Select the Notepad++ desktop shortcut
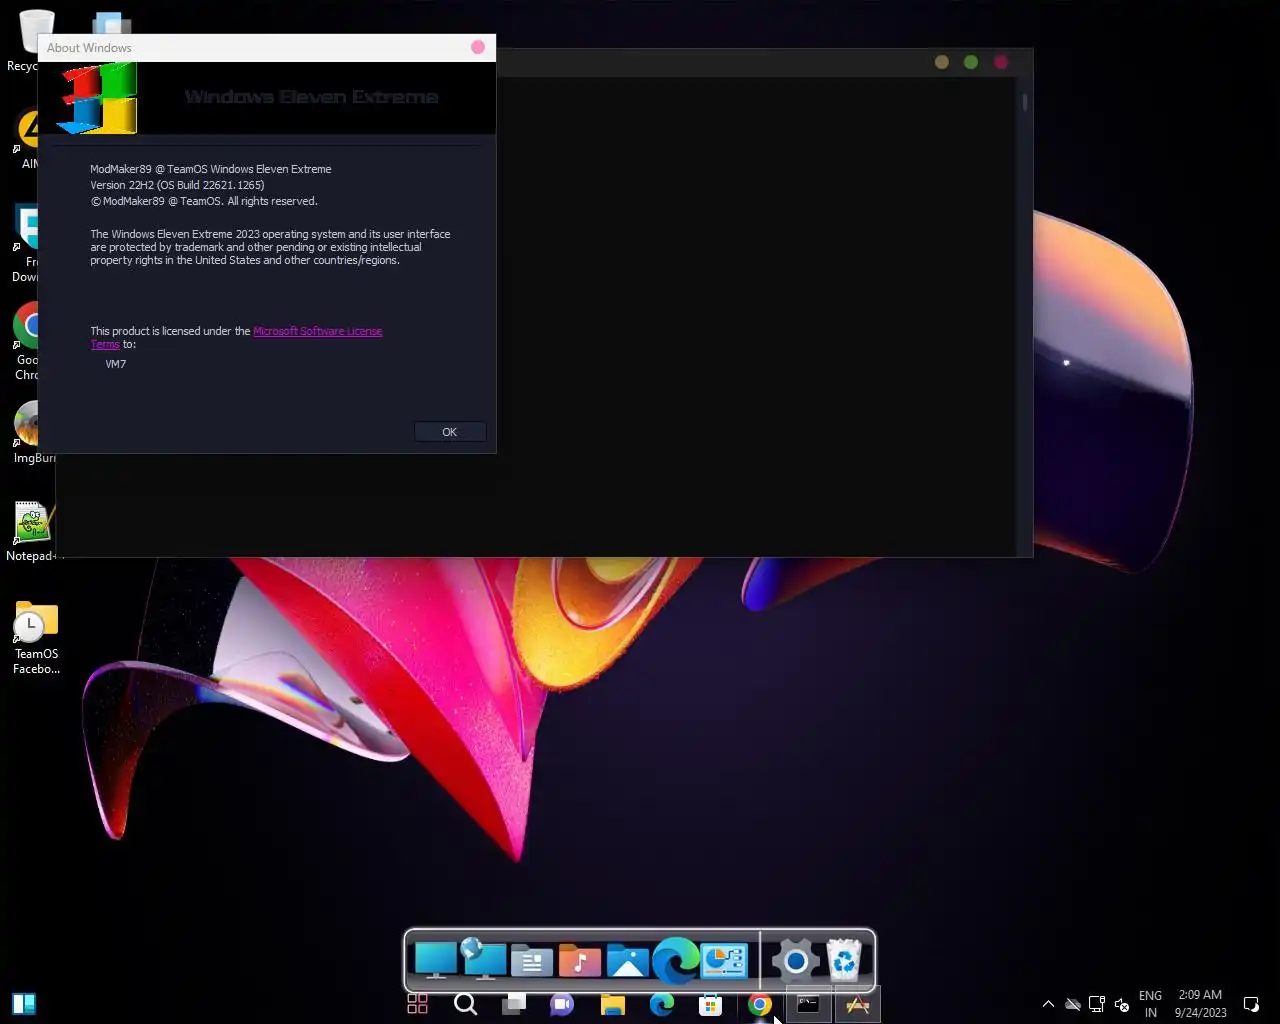This screenshot has height=1024, width=1280. coord(33,532)
